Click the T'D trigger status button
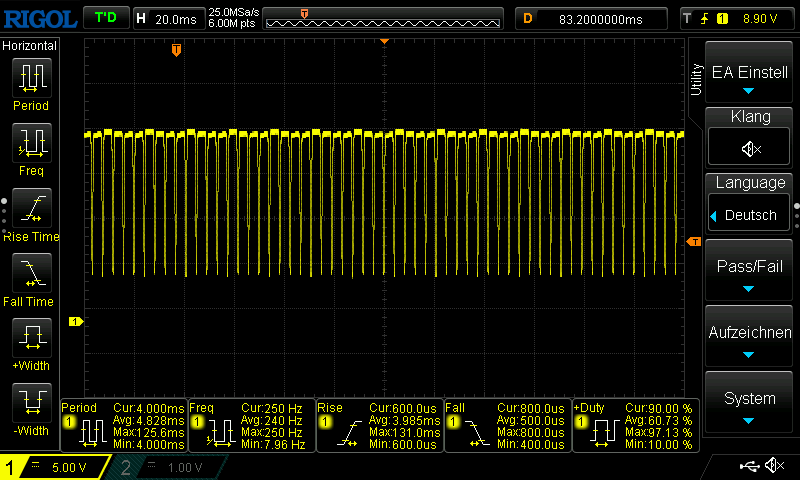 click(104, 18)
